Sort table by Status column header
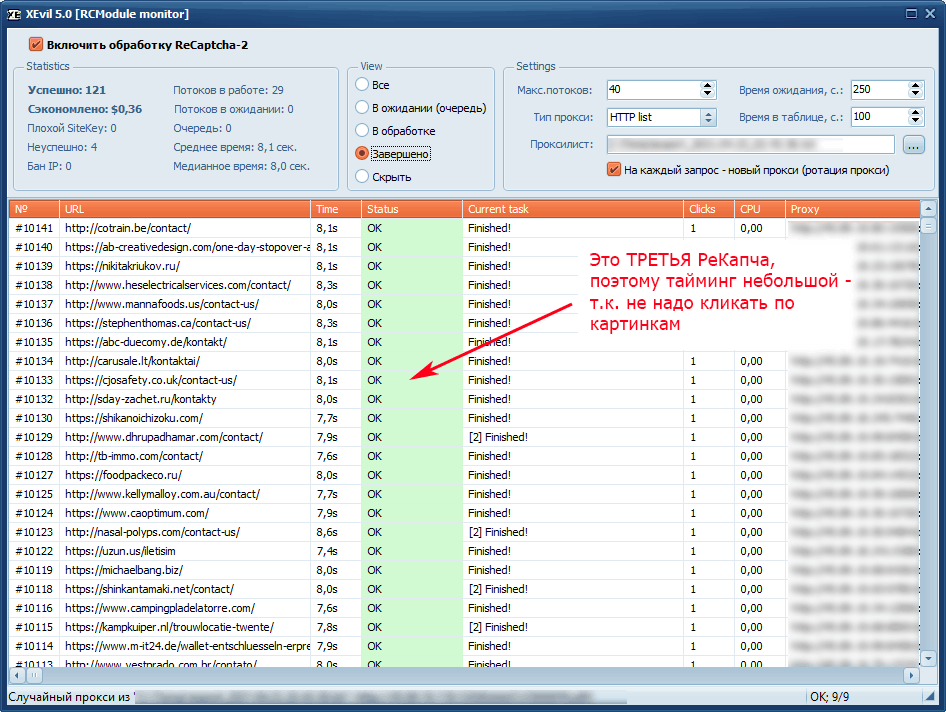Screen dimensions: 946x712 (412, 209)
